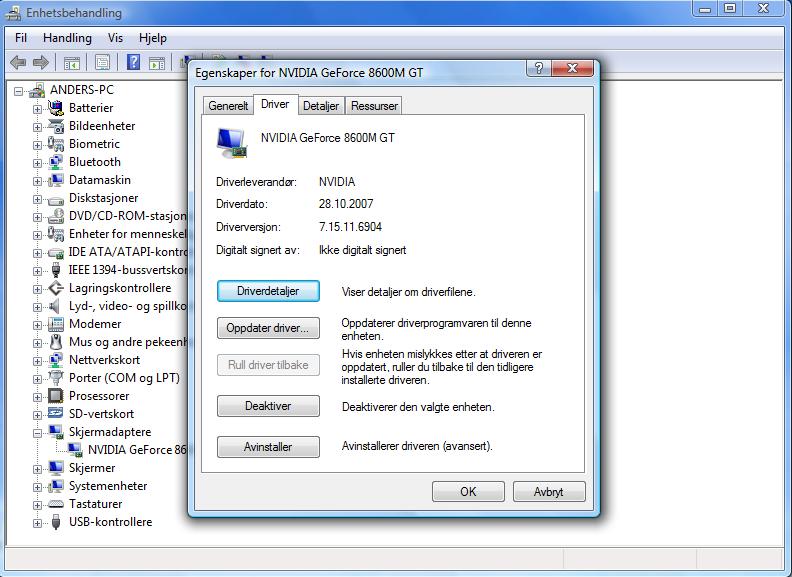Close the Egenskaper properties dialog
The width and height of the screenshot is (792, 577).
[572, 68]
